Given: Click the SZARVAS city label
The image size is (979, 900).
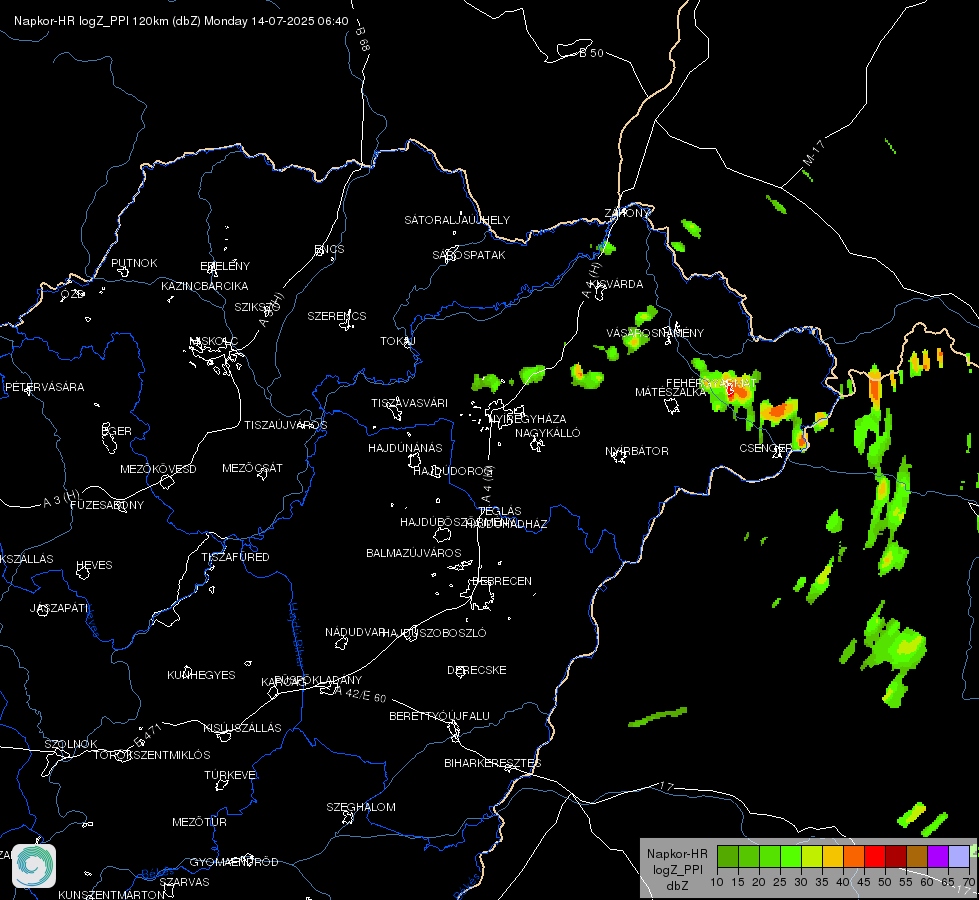Looking at the screenshot, I should (x=184, y=882).
